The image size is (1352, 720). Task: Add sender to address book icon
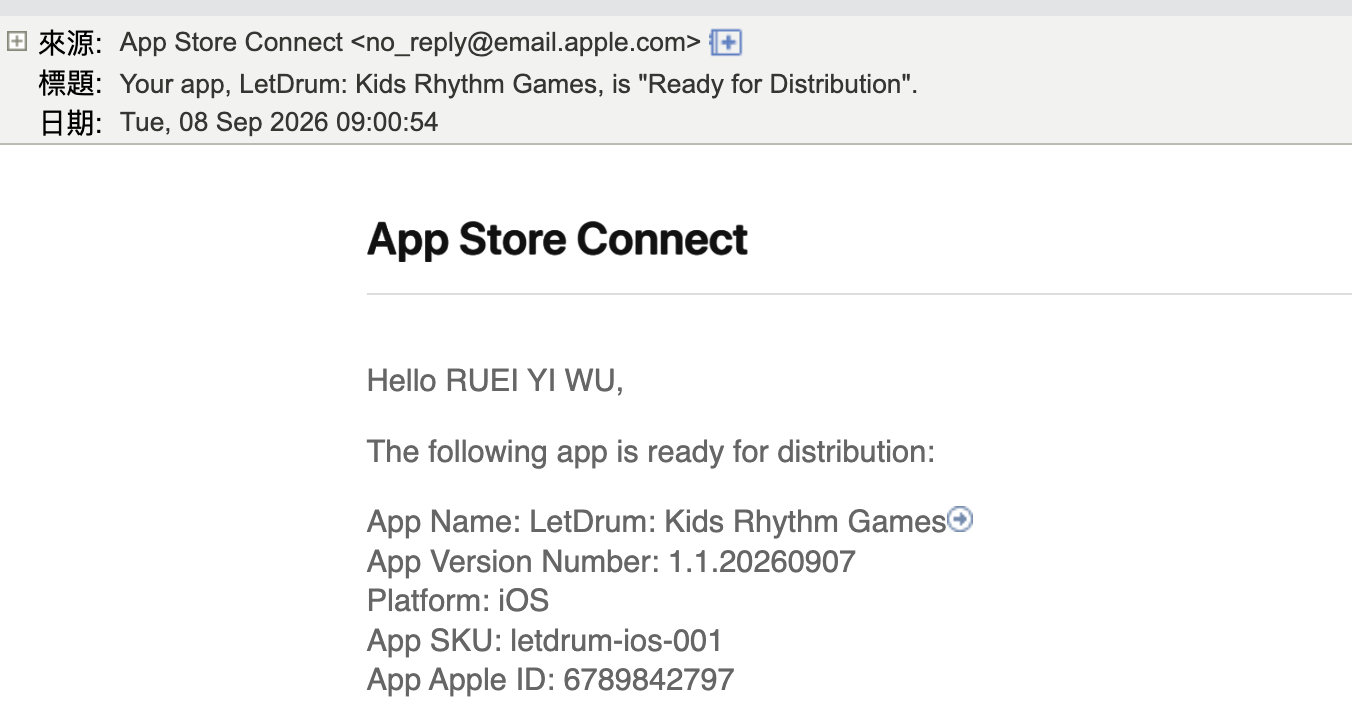tap(725, 42)
